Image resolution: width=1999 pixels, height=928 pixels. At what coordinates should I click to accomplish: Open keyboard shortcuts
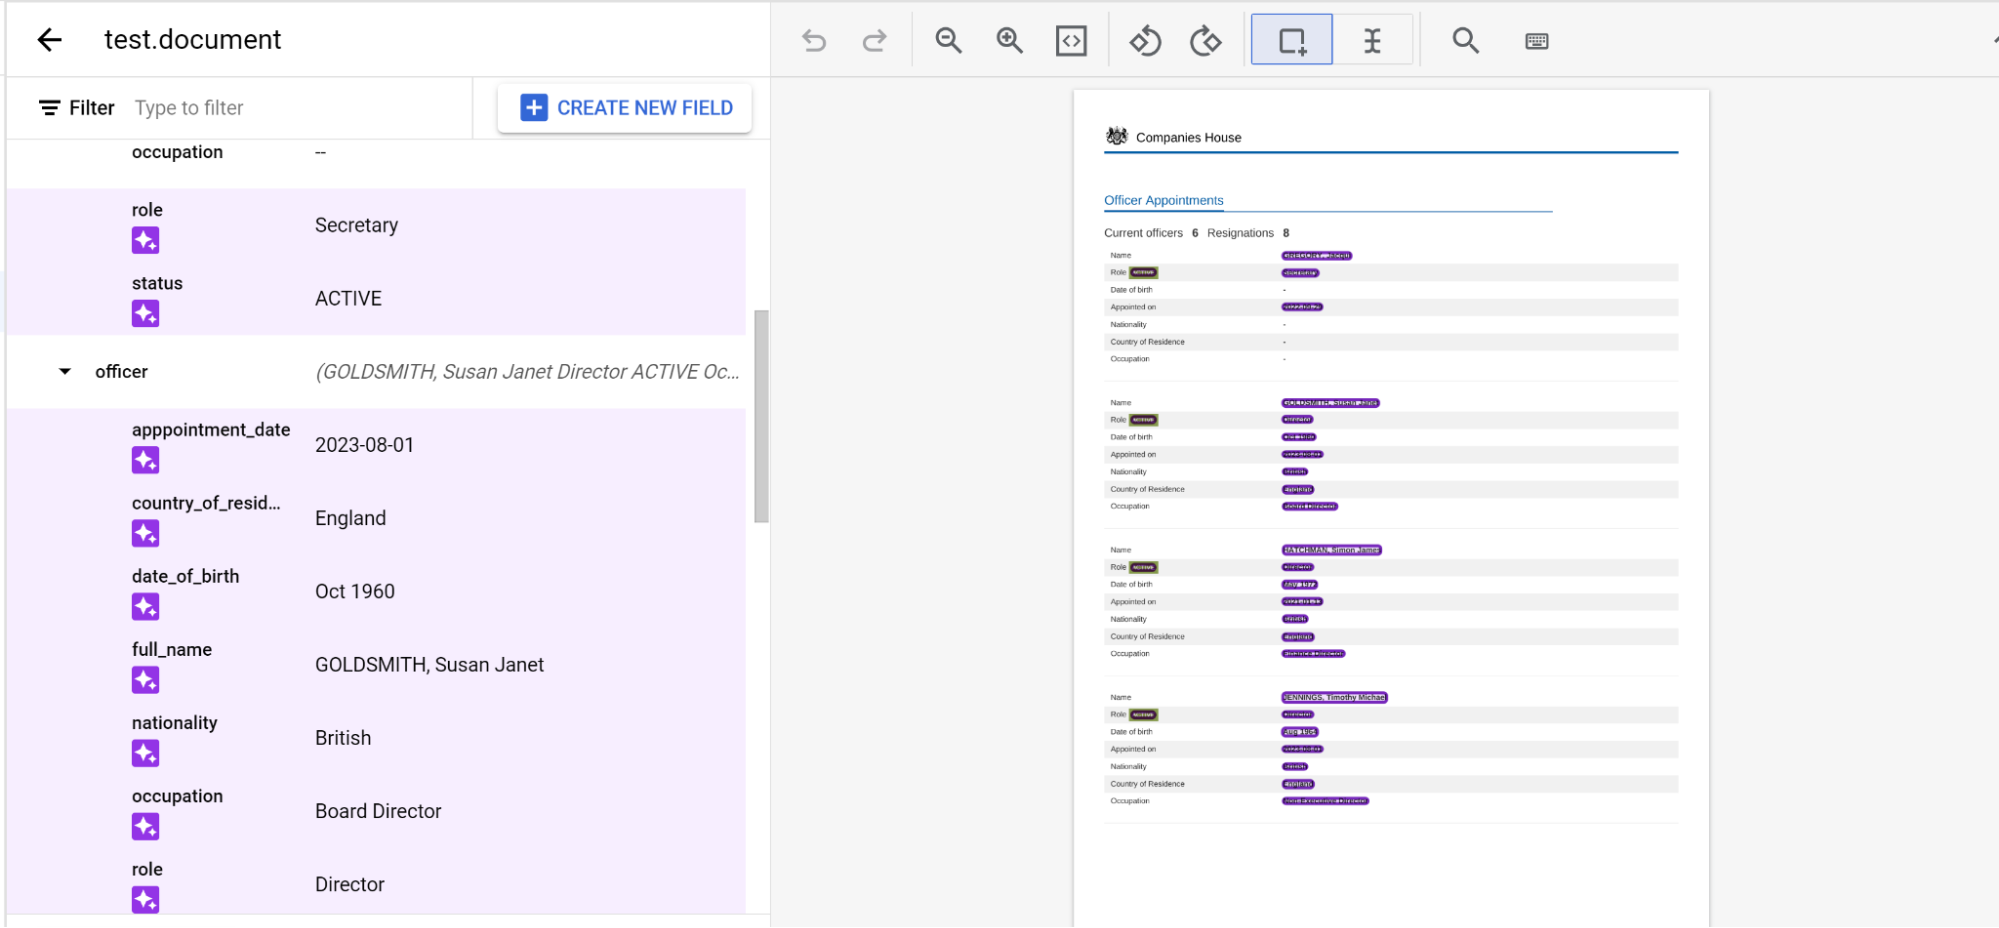(1536, 41)
